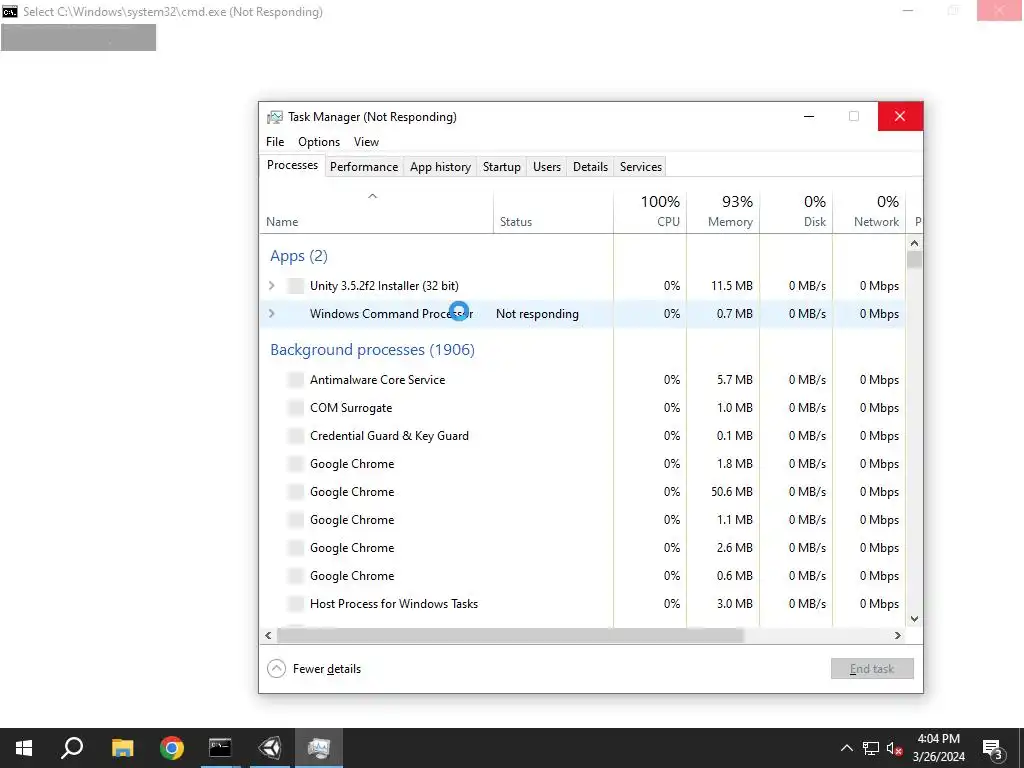
Task: Sort processes by Memory column
Action: [723, 212]
